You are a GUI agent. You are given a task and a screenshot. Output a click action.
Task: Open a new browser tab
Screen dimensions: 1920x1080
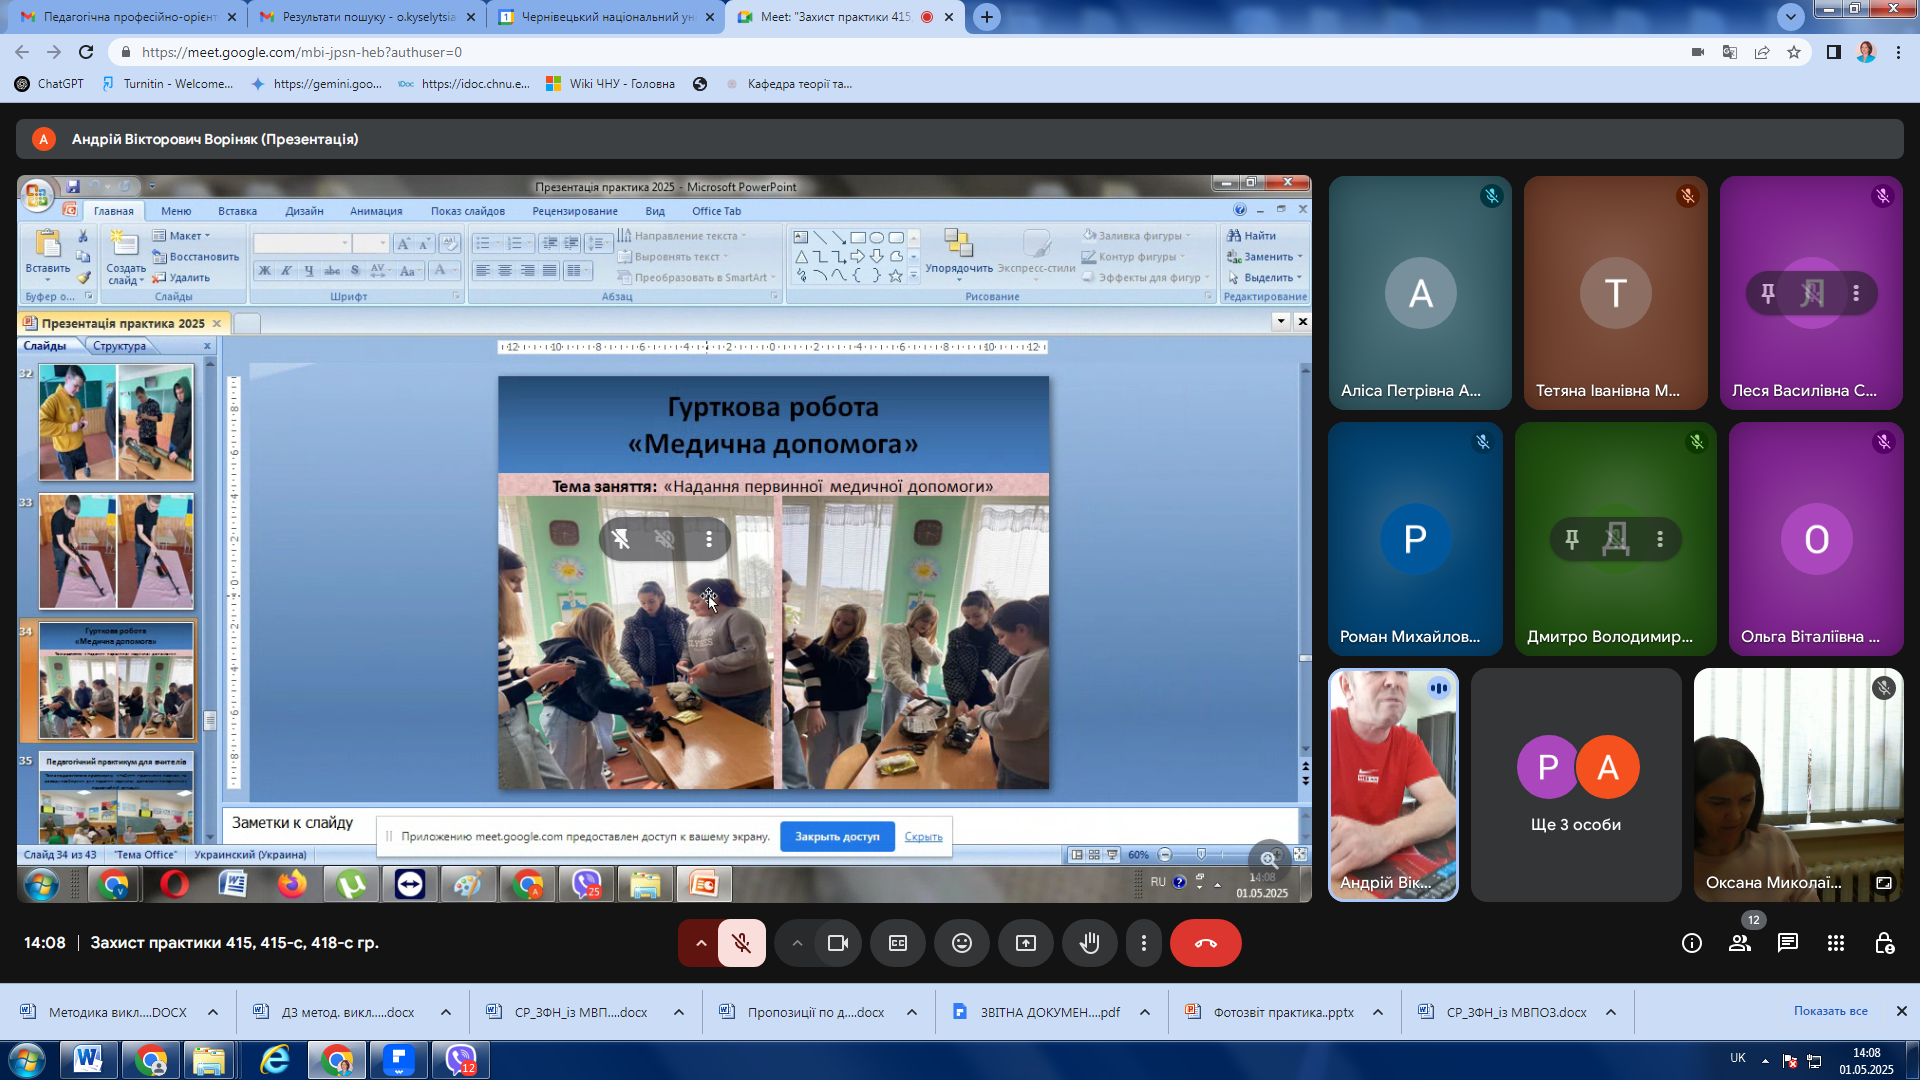[987, 17]
